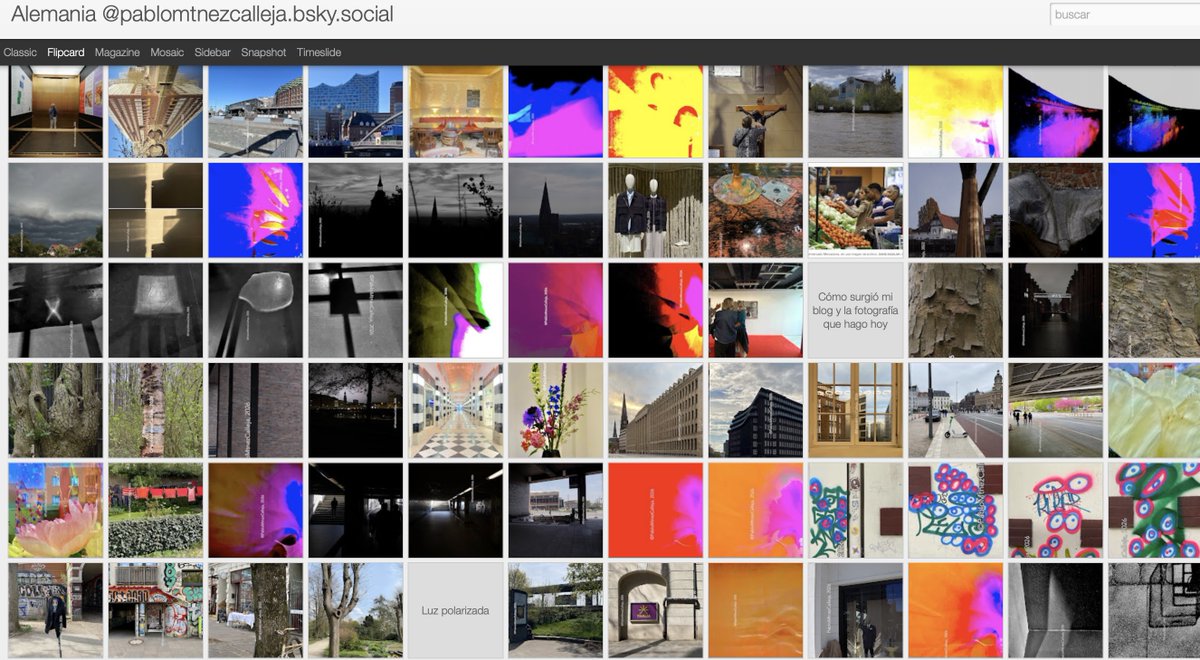Screen dimensions: 1200x660
Task: Open the red laundry above hedge photo
Action: pos(155,510)
